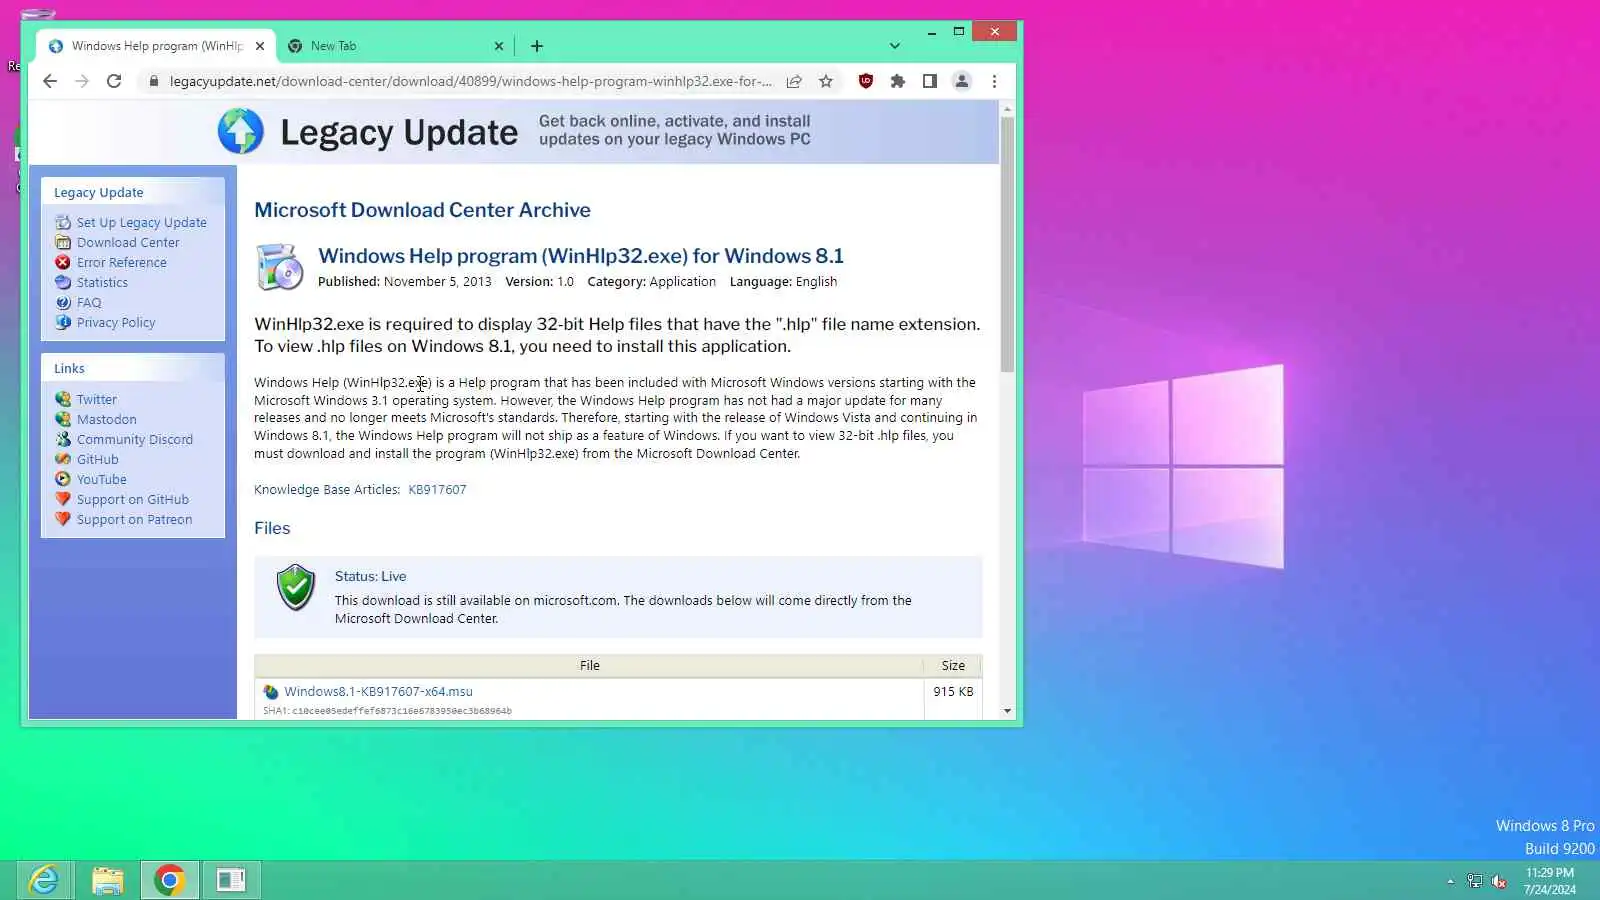Click the FAQ question mark icon
1600x900 pixels.
63,302
